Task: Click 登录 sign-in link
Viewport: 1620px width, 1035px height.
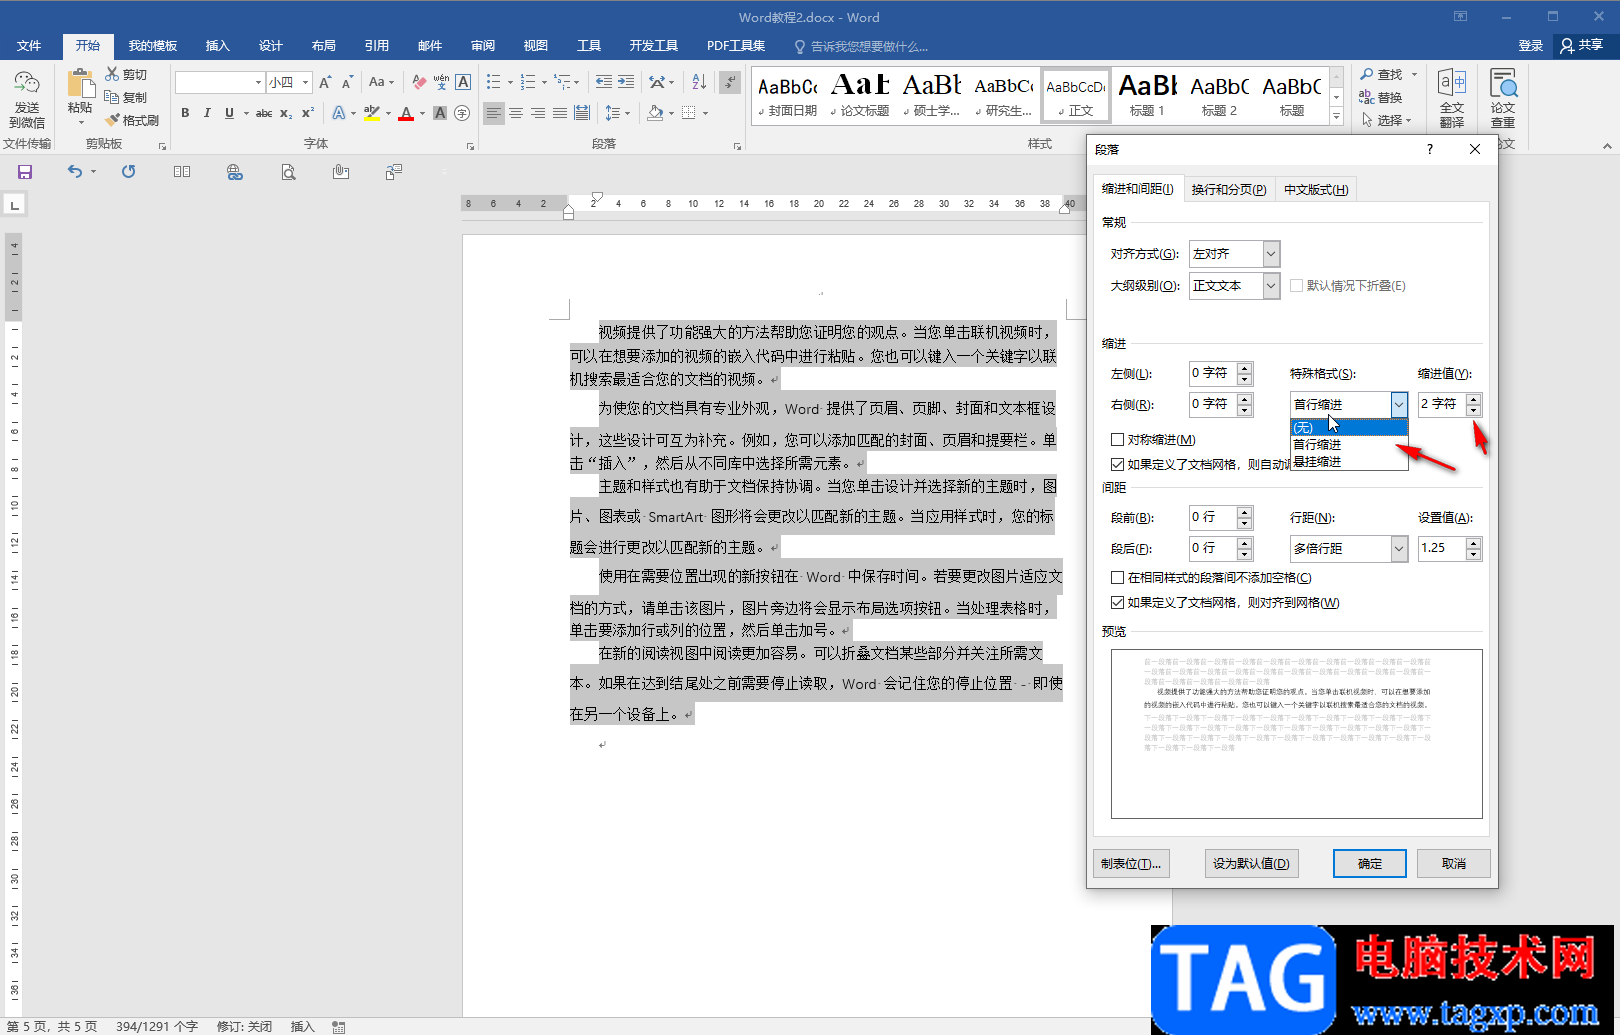Action: pos(1530,46)
